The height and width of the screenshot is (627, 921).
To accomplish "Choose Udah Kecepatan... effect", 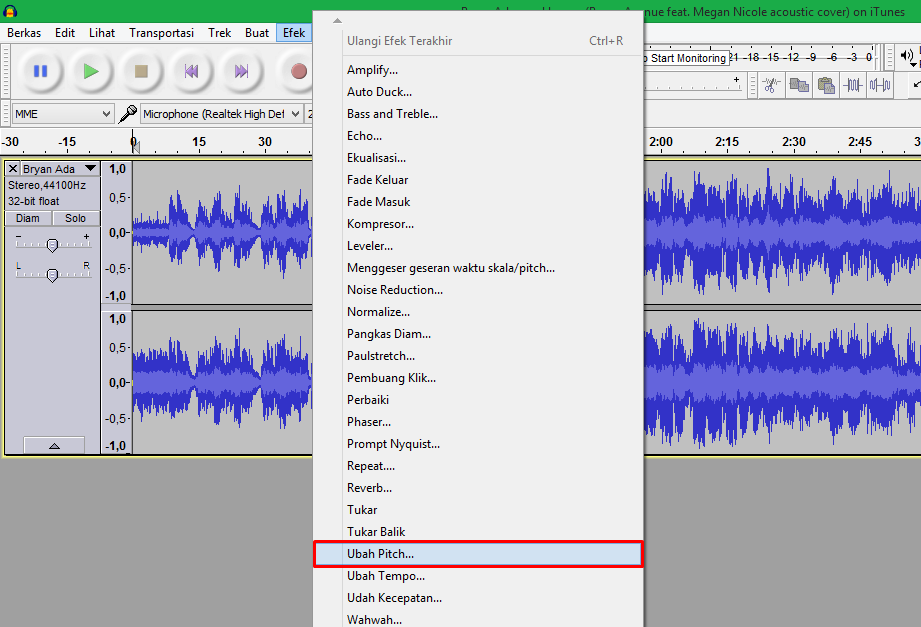I will (478, 598).
